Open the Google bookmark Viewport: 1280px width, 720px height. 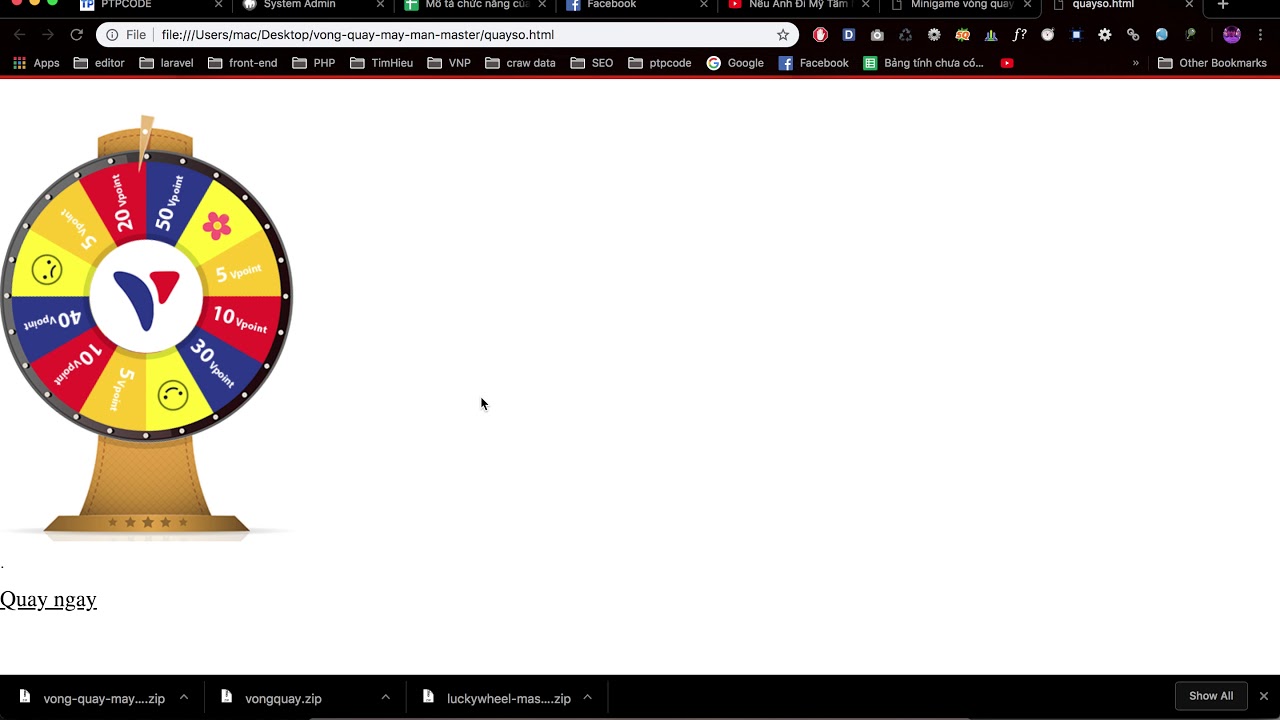point(734,63)
